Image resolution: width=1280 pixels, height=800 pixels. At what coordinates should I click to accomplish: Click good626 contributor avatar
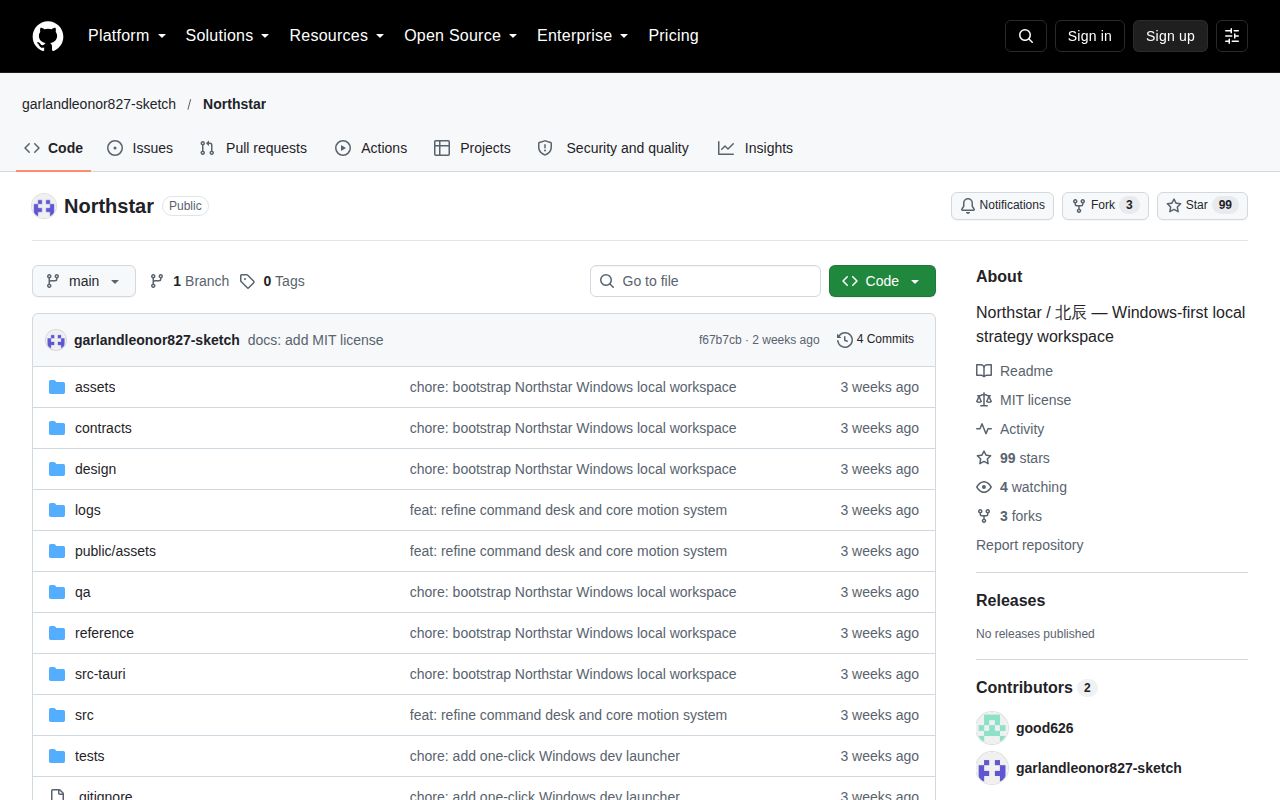tap(992, 728)
